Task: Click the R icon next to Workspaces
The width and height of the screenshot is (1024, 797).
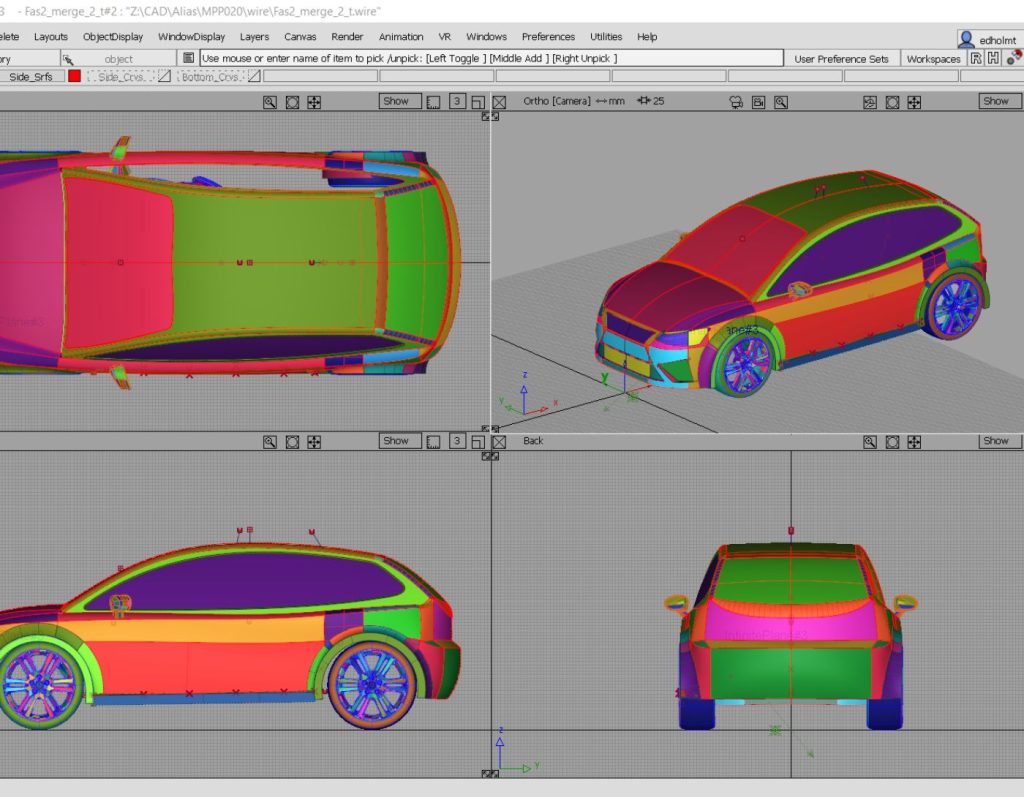Action: [976, 58]
